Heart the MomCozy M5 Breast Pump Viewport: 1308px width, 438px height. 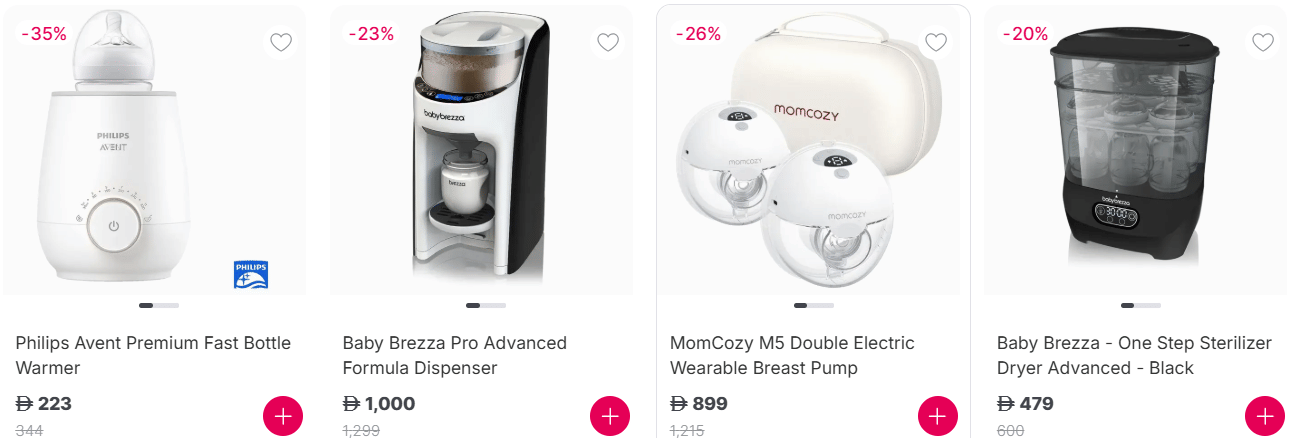tap(936, 43)
